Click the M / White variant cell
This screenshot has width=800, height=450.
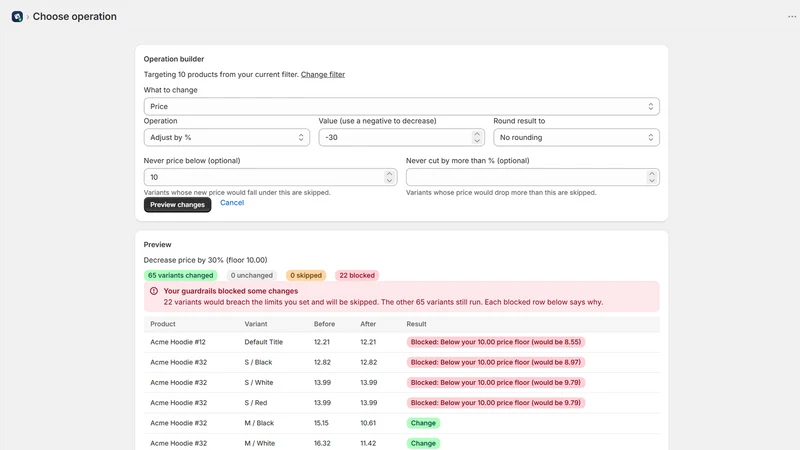[260, 443]
